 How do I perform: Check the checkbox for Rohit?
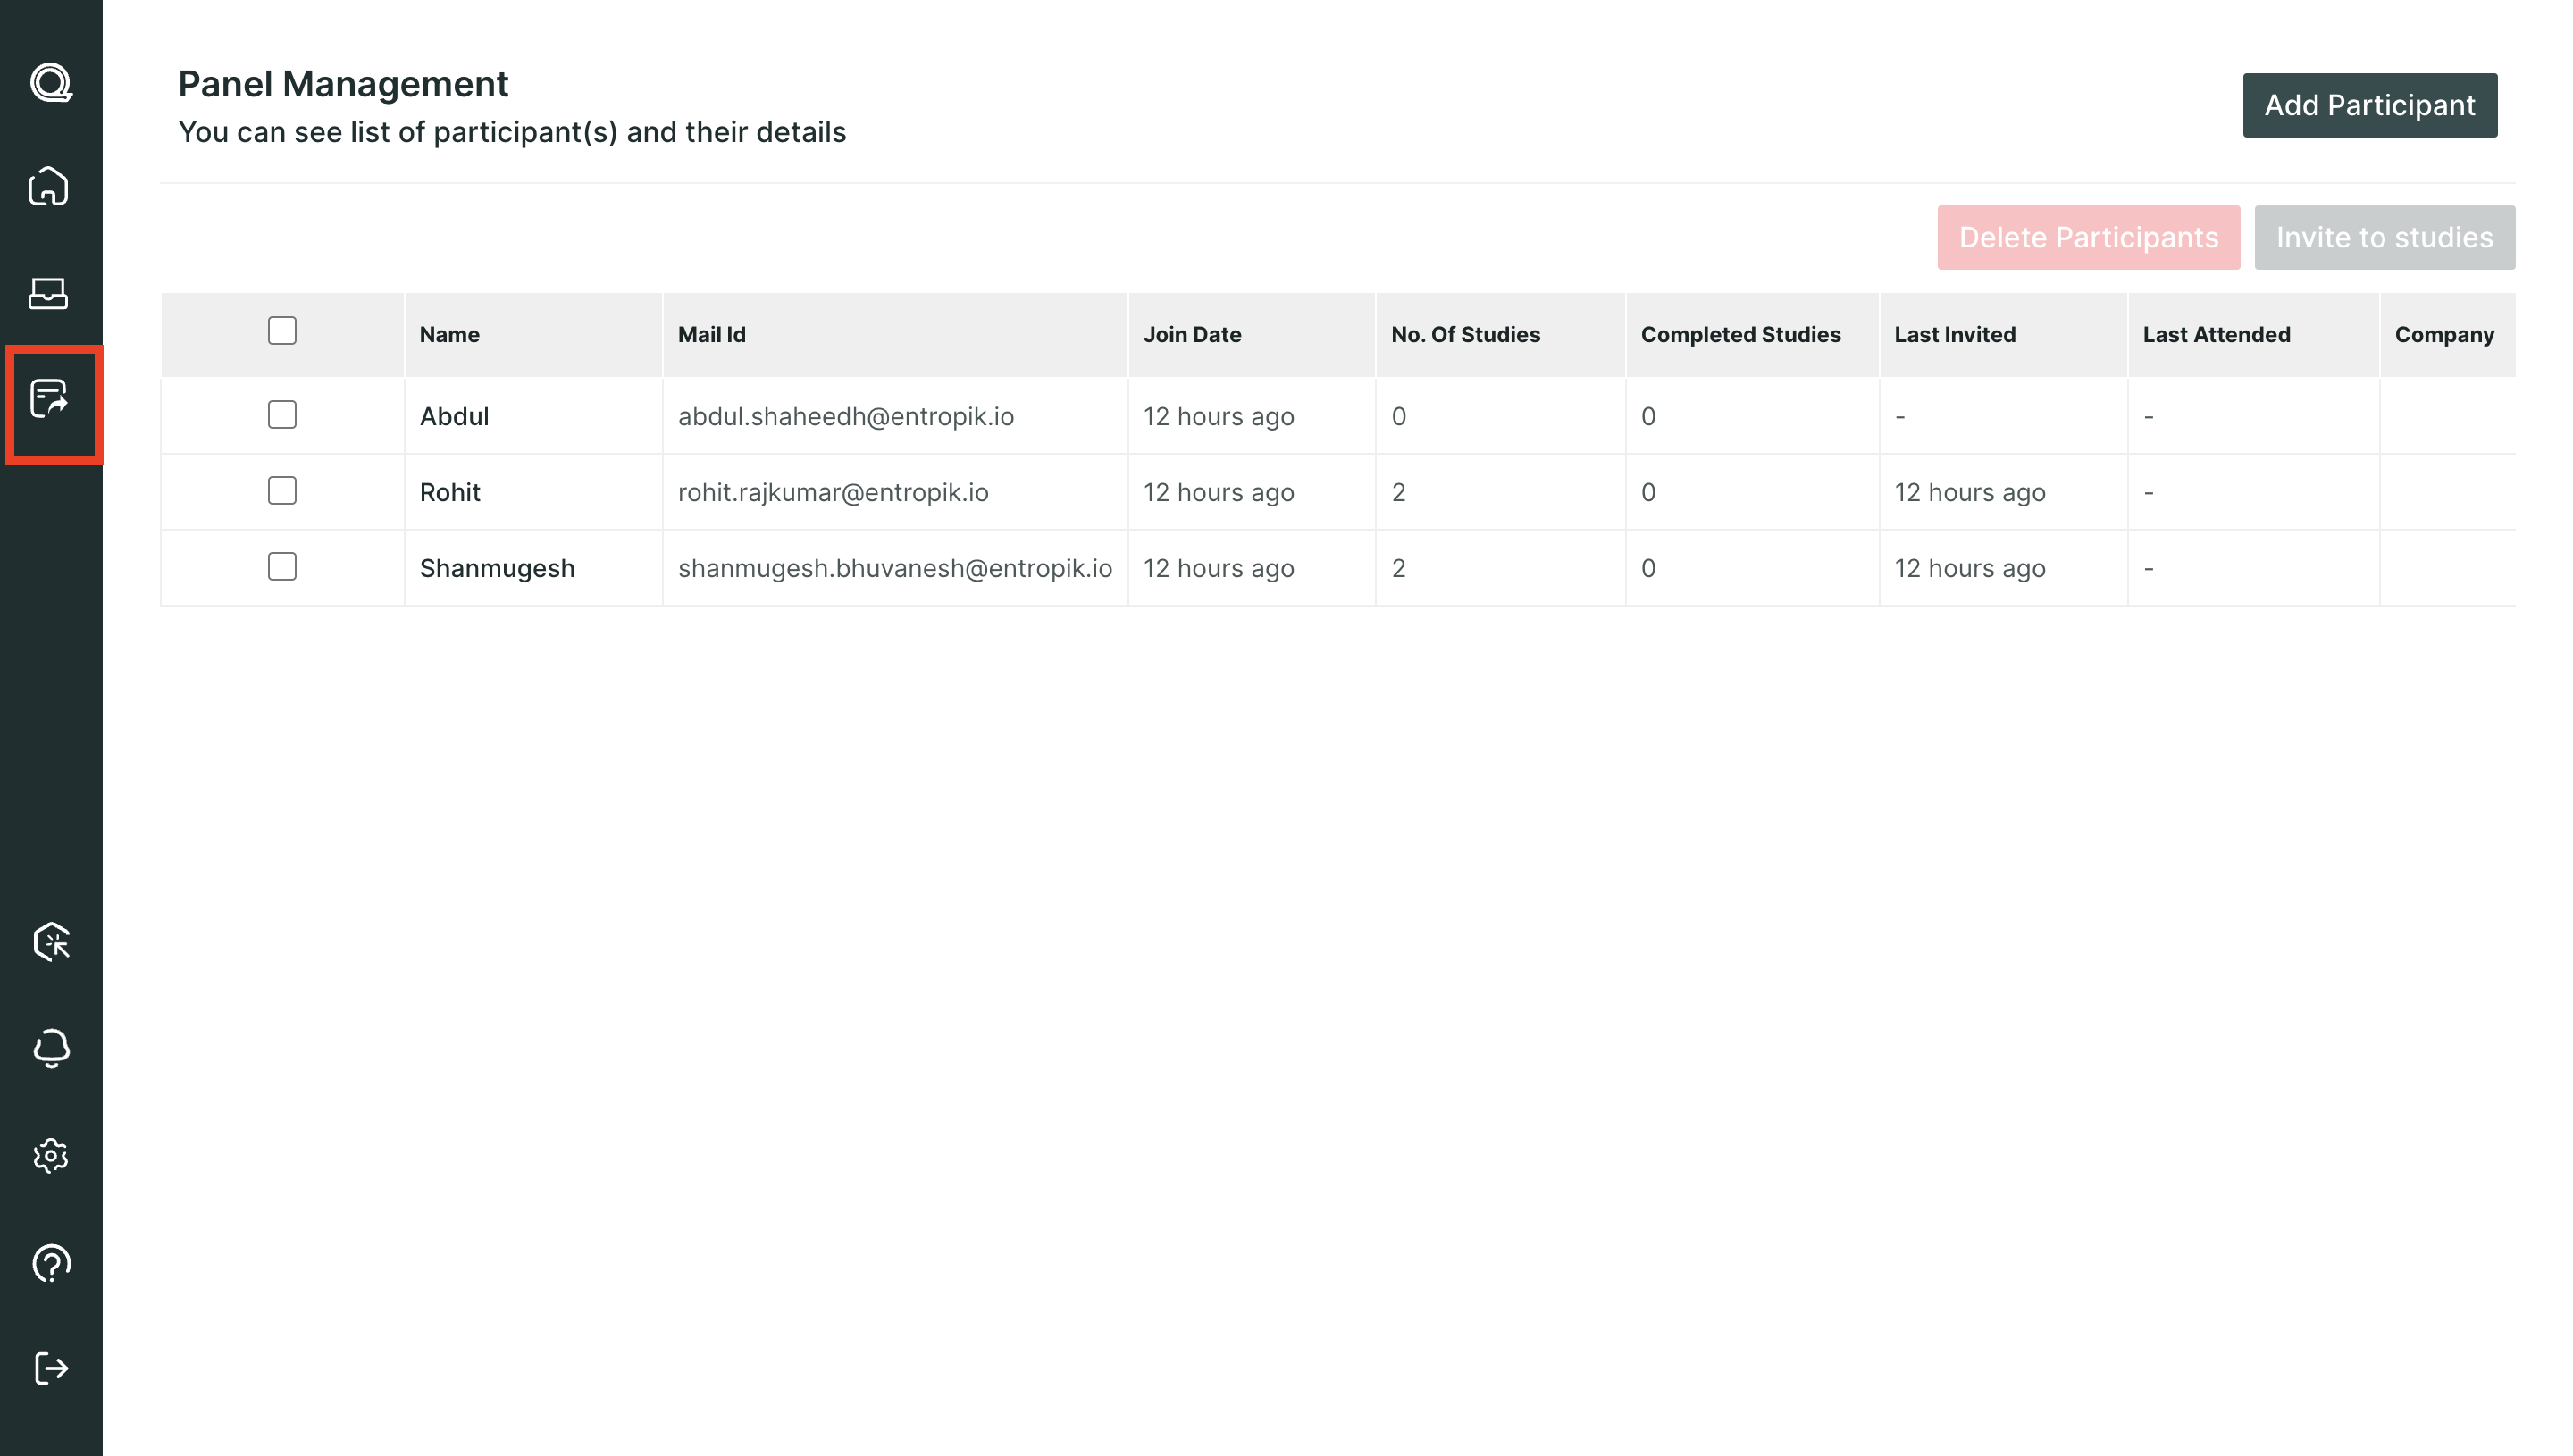pyautogui.click(x=282, y=491)
